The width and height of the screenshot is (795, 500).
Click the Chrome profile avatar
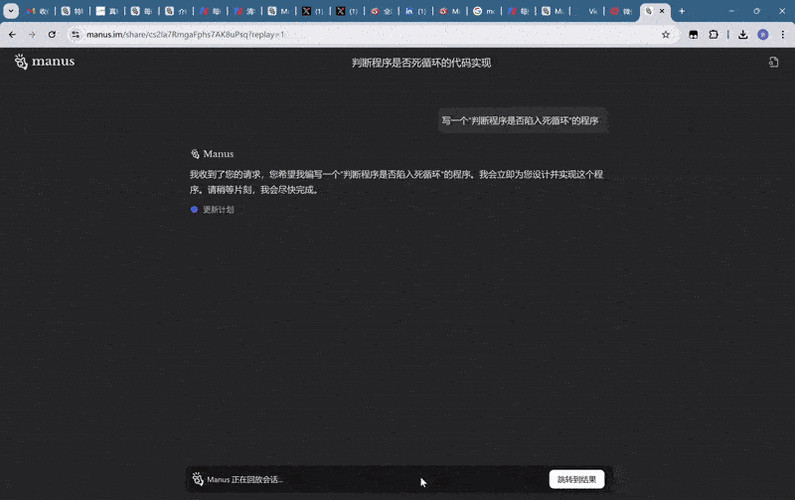pos(763,34)
